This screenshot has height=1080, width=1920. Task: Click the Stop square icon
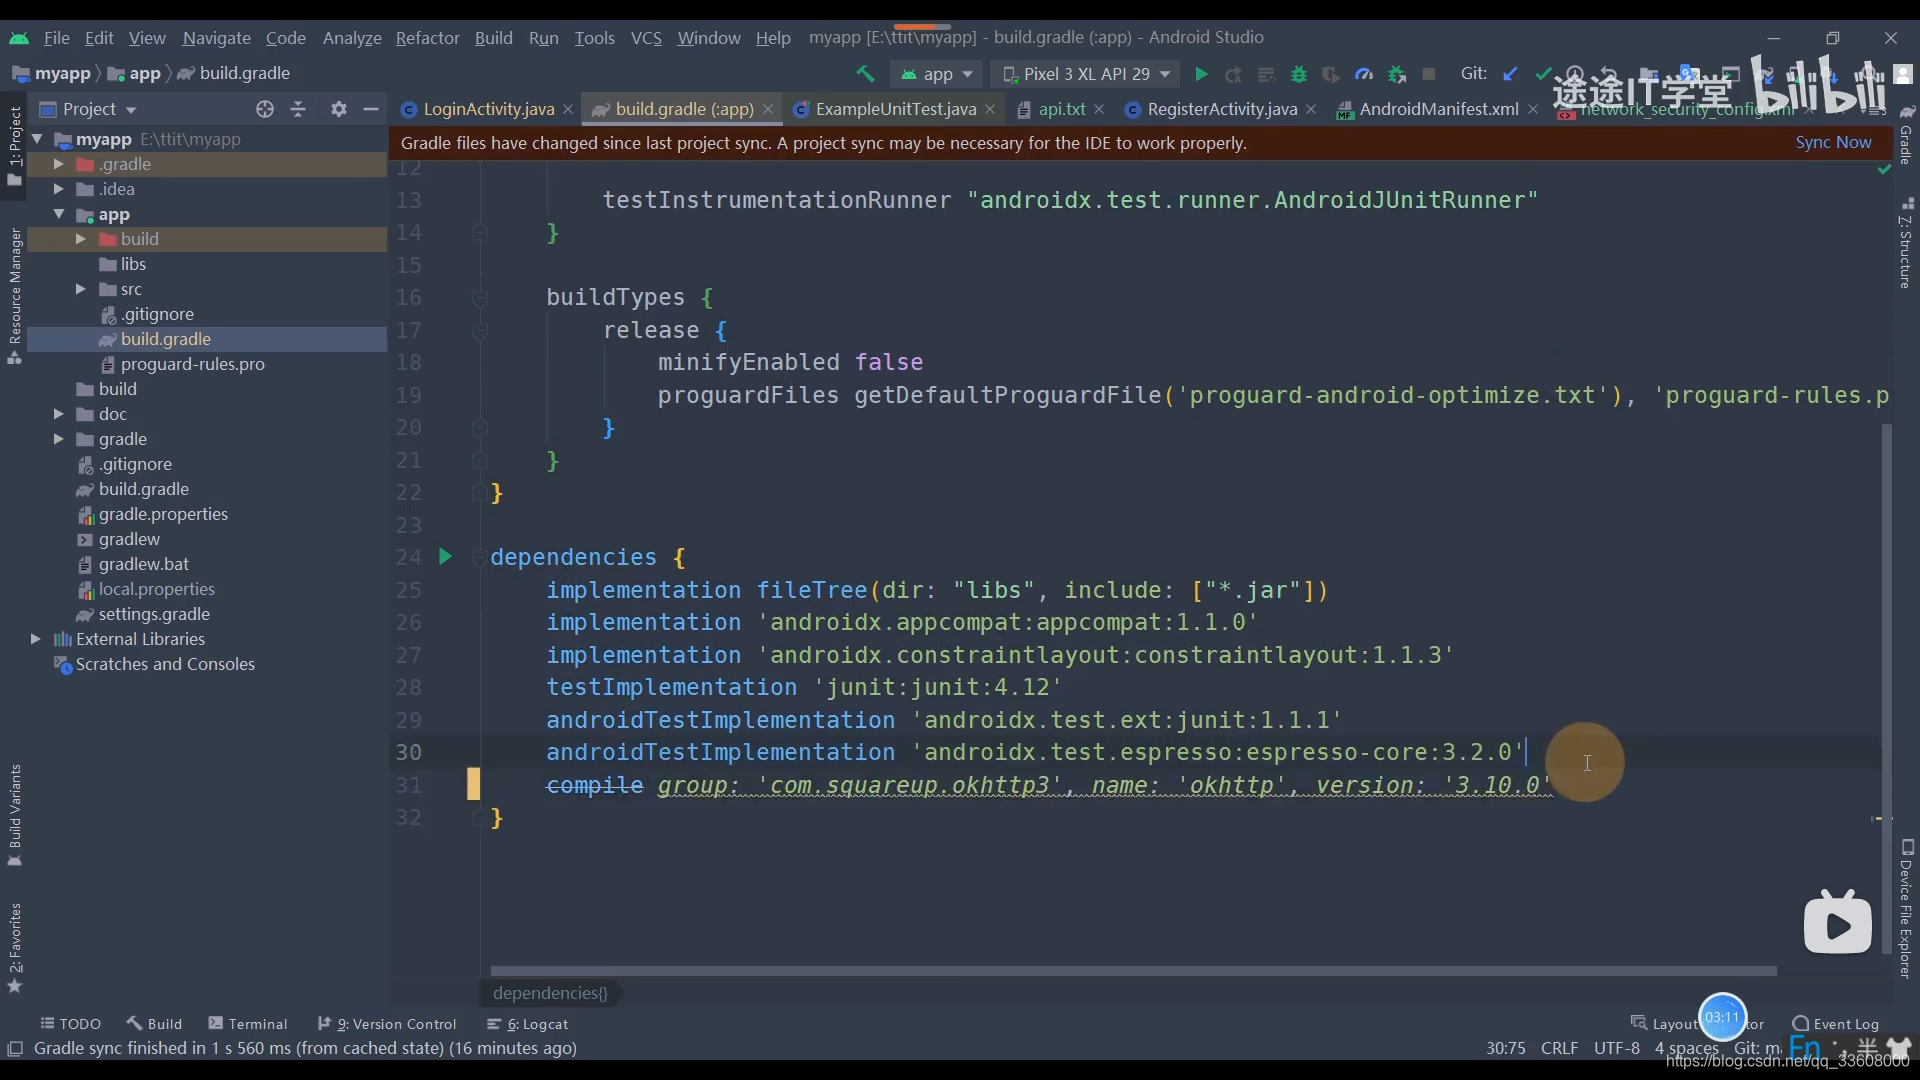point(1429,74)
